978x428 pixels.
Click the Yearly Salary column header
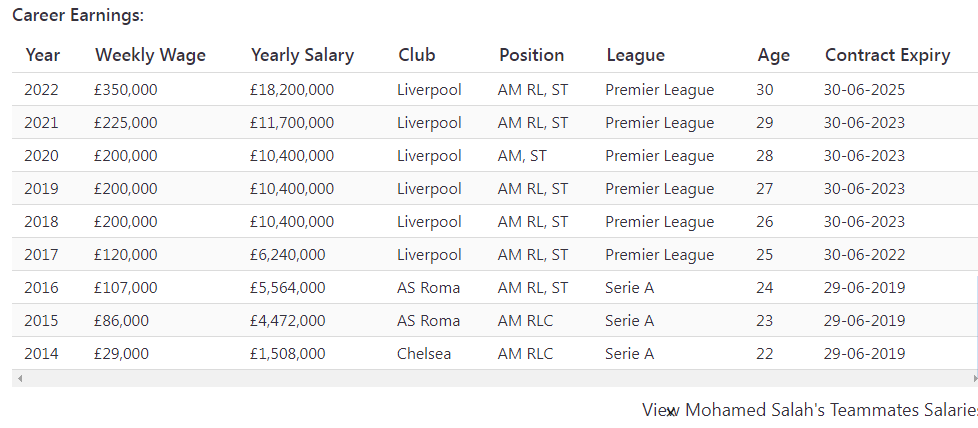point(303,55)
